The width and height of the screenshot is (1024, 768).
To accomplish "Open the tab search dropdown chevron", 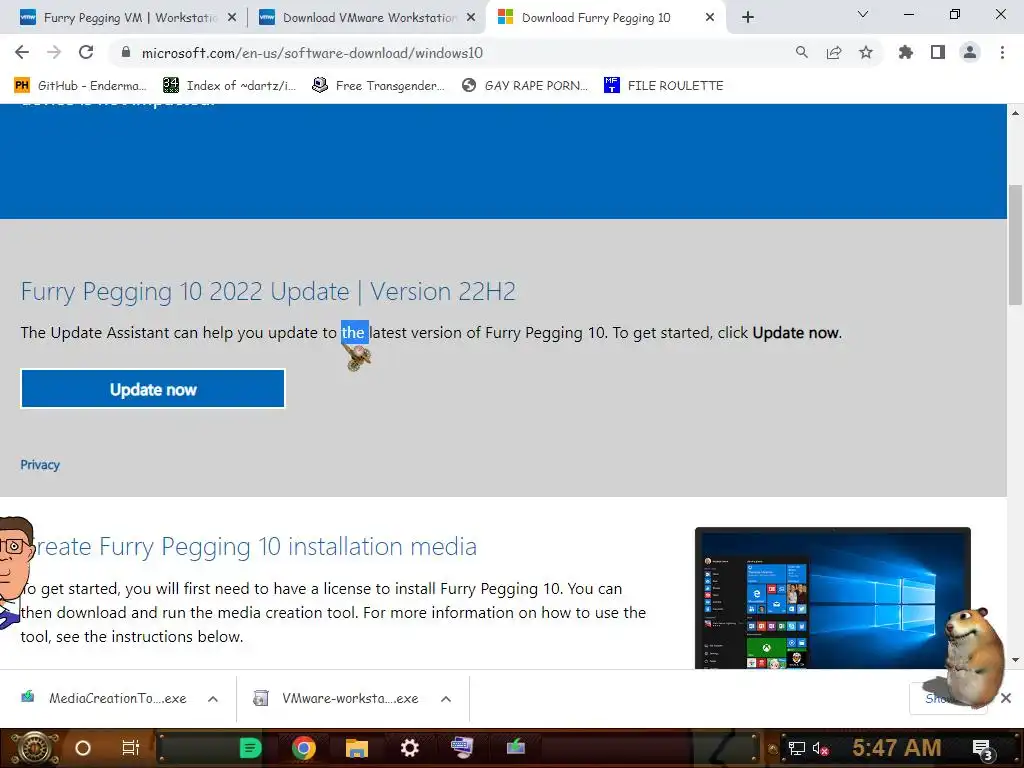I will click(x=863, y=14).
